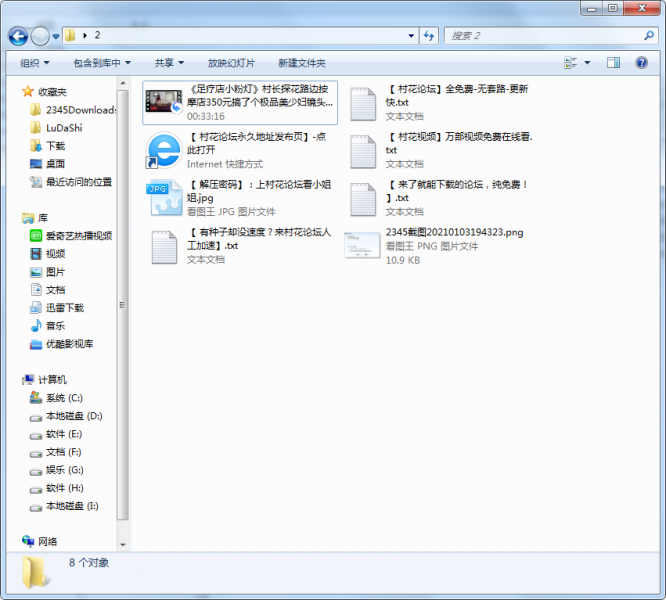Click the 放映幻灯片 toolbar button

pyautogui.click(x=231, y=63)
